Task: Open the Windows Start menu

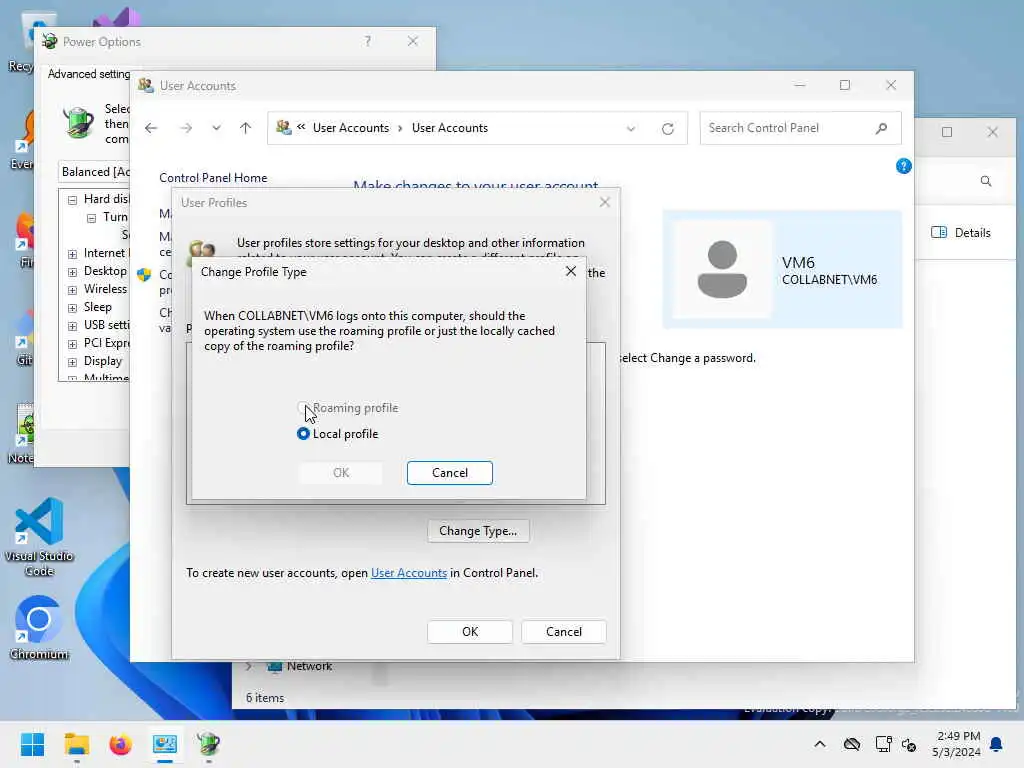Action: pyautogui.click(x=32, y=744)
